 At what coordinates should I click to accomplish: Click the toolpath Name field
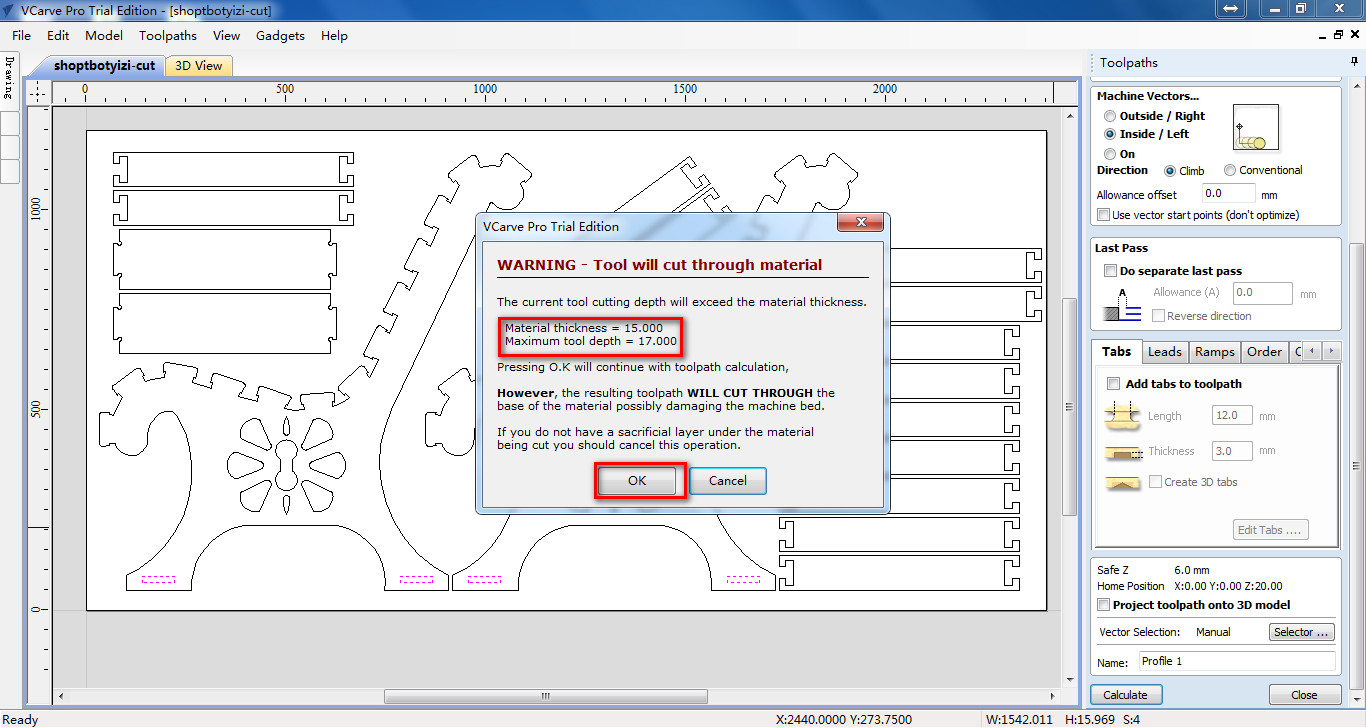click(1237, 662)
